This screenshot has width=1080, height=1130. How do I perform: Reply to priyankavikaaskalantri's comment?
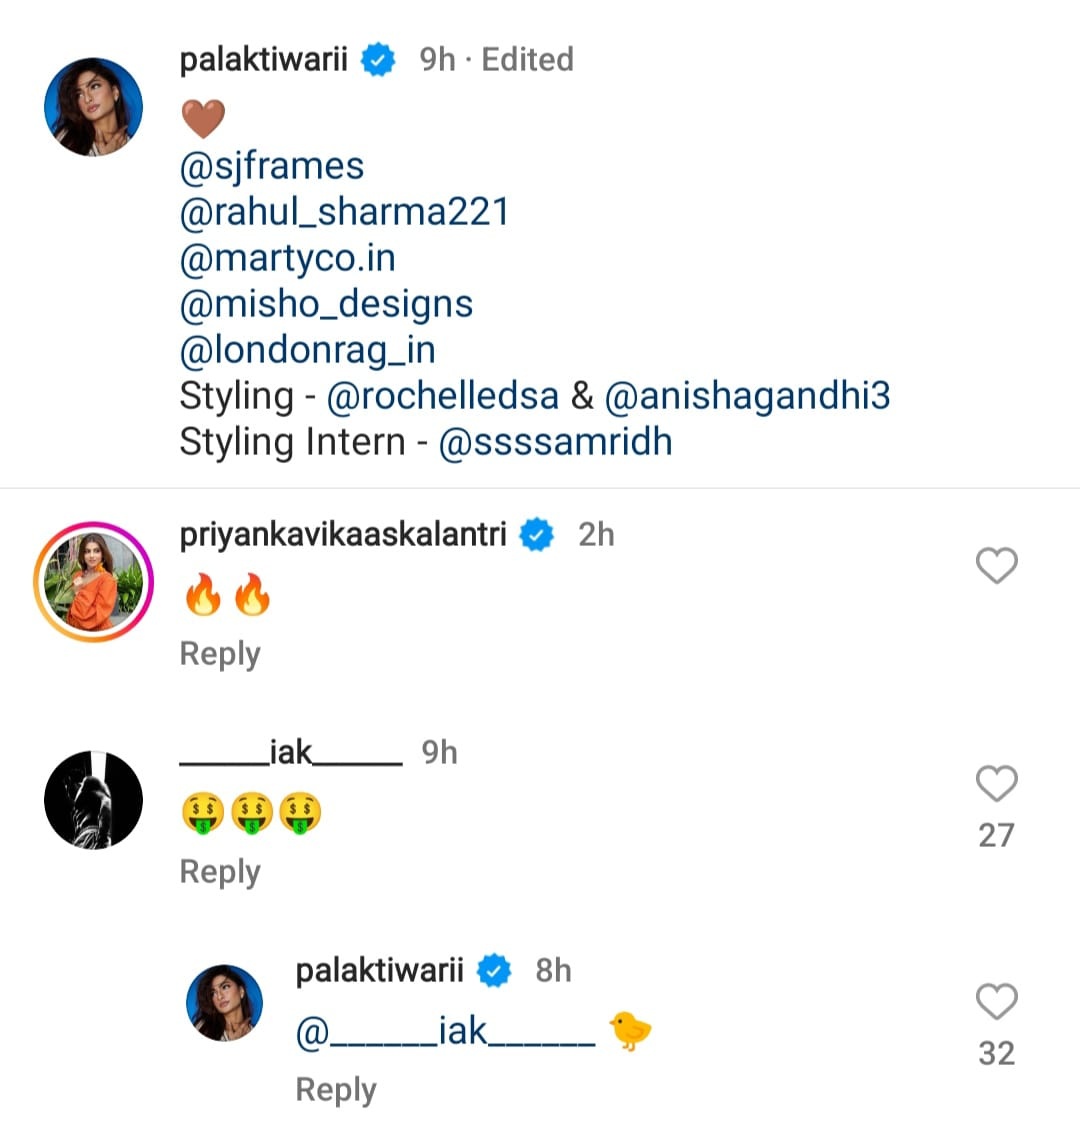(220, 654)
